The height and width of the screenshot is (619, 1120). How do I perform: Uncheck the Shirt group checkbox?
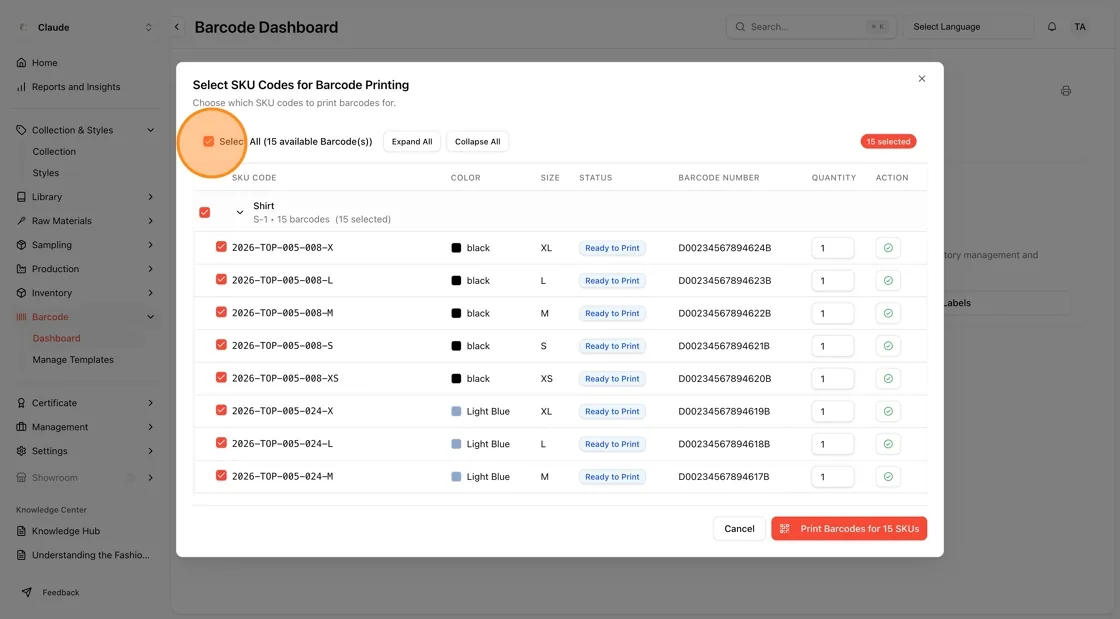(205, 212)
